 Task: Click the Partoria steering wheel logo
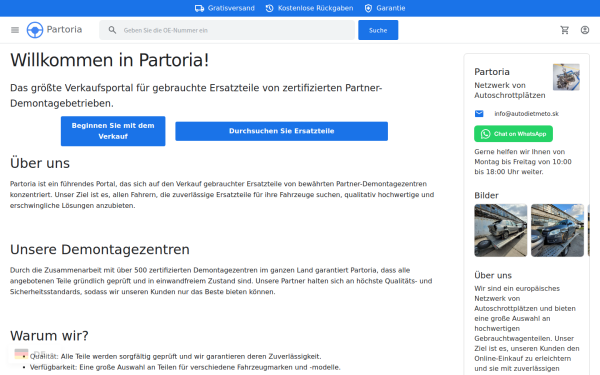pos(35,30)
